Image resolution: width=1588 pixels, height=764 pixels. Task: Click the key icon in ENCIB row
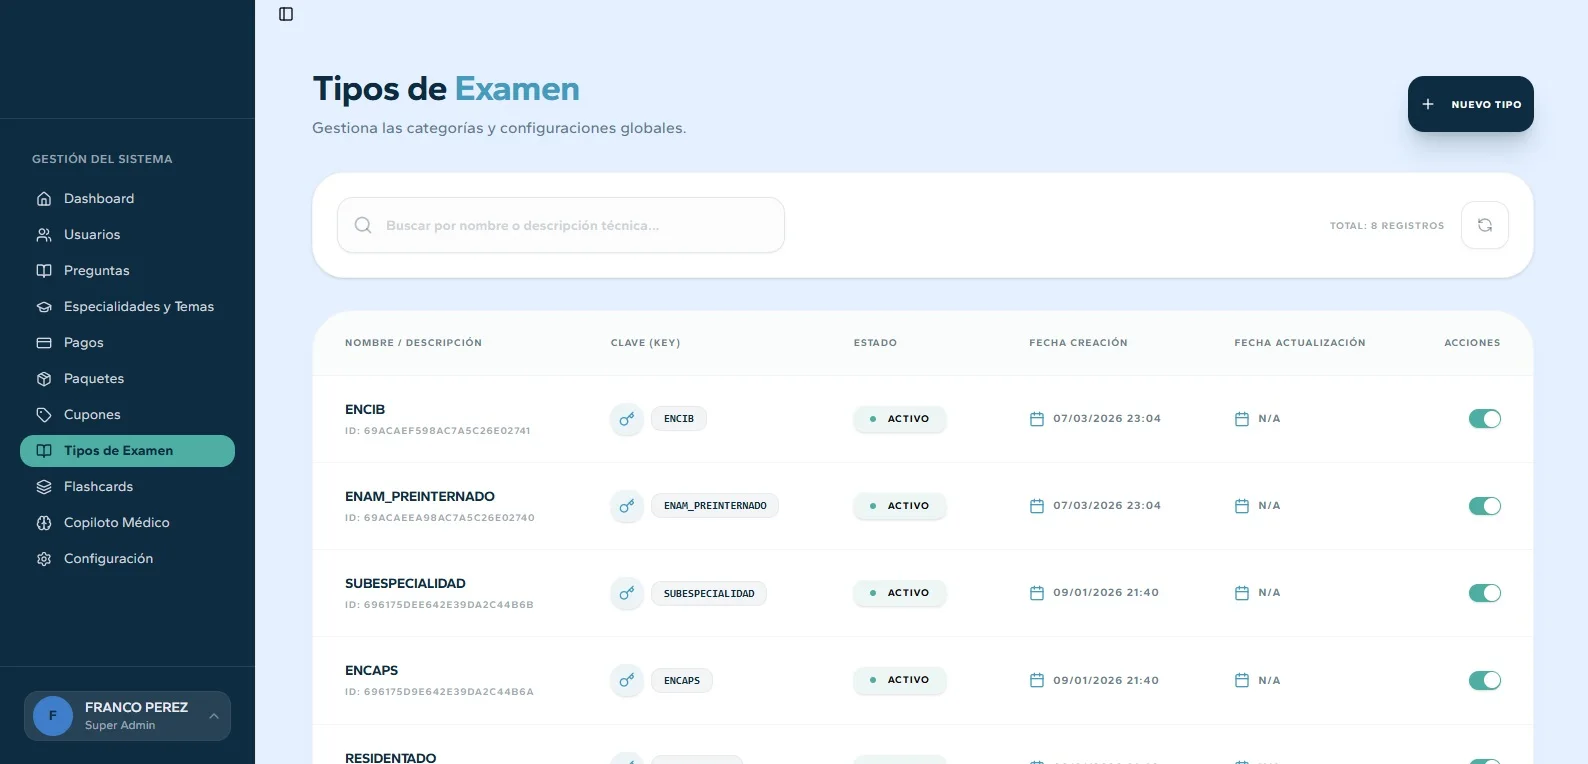click(x=627, y=419)
